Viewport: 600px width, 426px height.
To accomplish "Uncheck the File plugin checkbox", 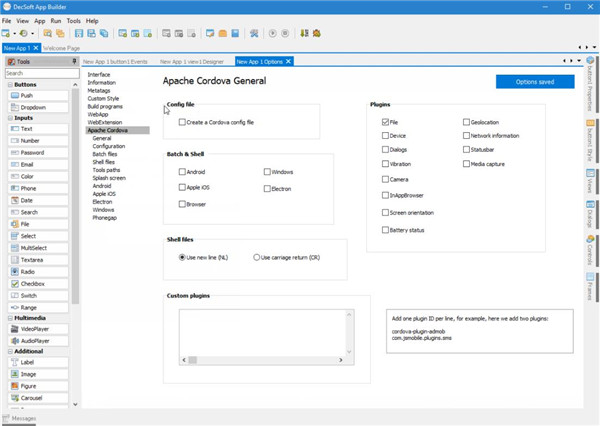I will [x=385, y=121].
